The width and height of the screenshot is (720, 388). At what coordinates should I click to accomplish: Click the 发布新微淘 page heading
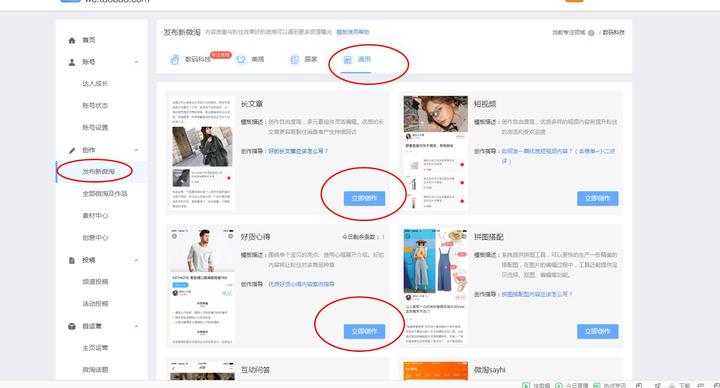coord(182,32)
